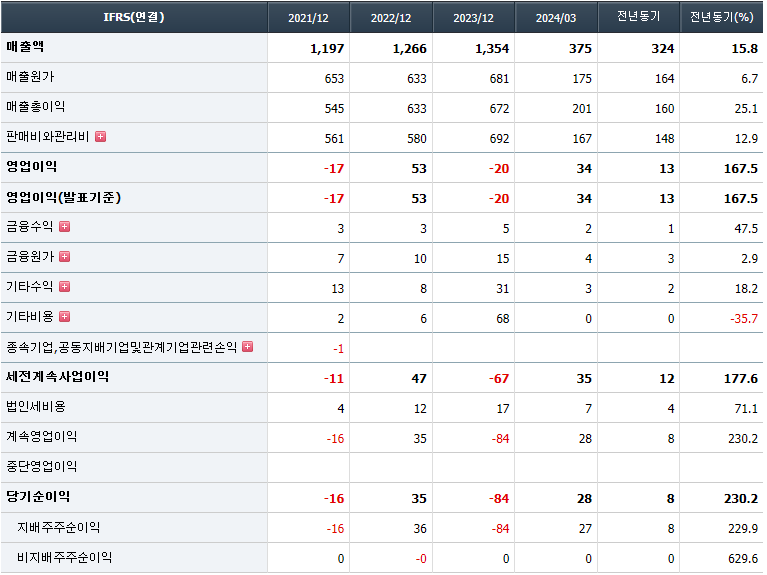Select the 판매비와관리비 row label
This screenshot has height=575, width=767.
tap(47, 137)
